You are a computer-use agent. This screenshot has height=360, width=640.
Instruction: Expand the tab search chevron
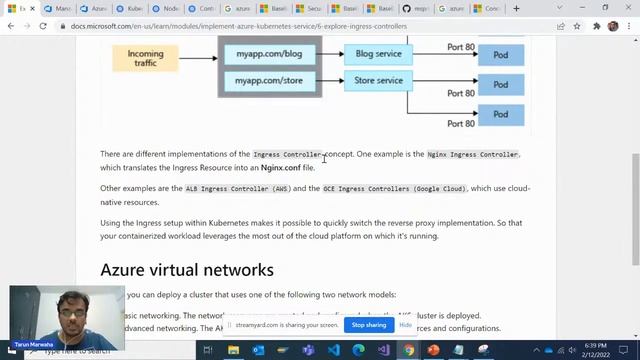560,8
